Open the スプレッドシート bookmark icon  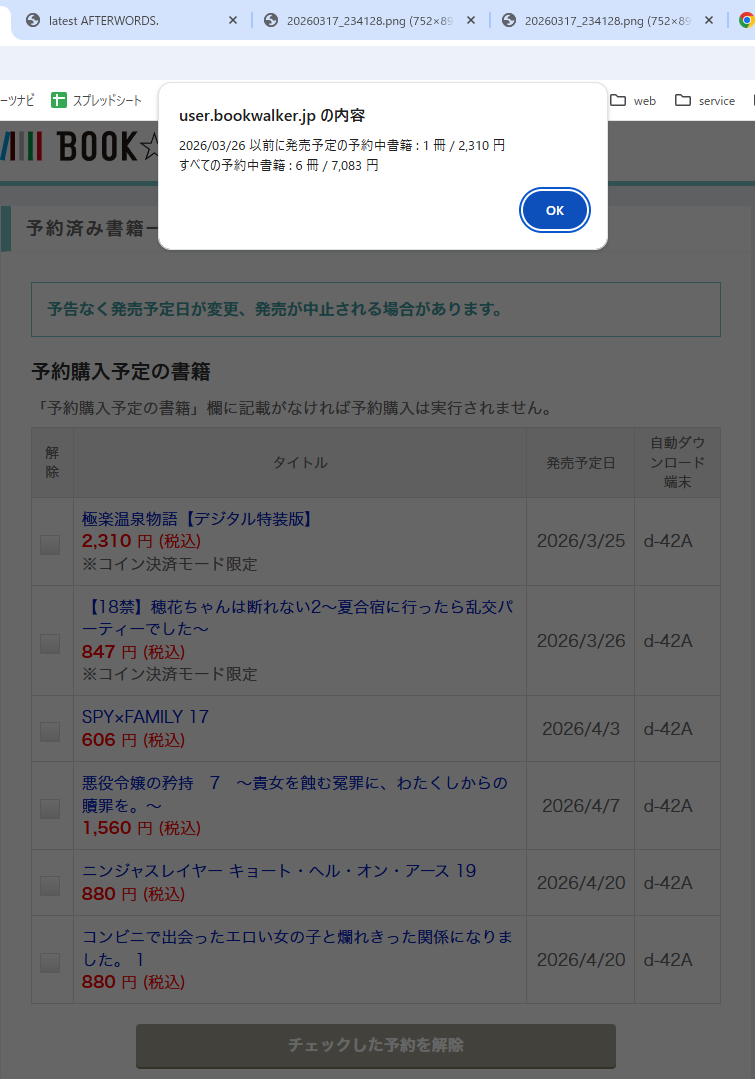[x=59, y=100]
